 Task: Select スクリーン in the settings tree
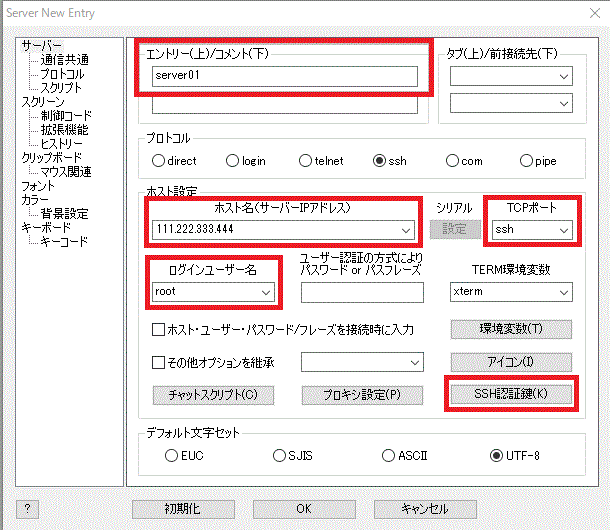pos(43,102)
